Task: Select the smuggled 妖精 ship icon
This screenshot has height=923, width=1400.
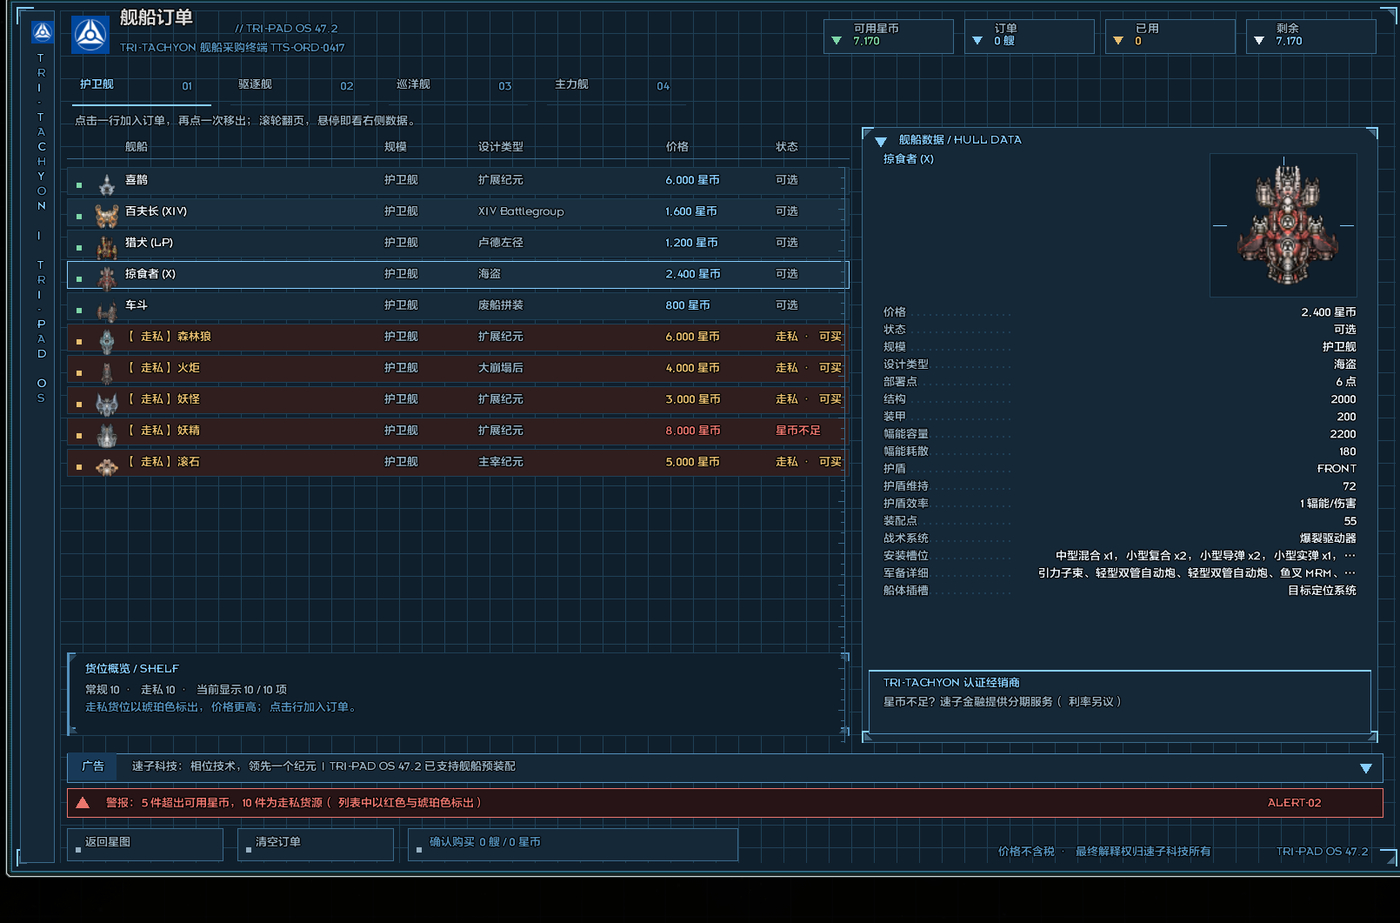Action: click(x=107, y=434)
